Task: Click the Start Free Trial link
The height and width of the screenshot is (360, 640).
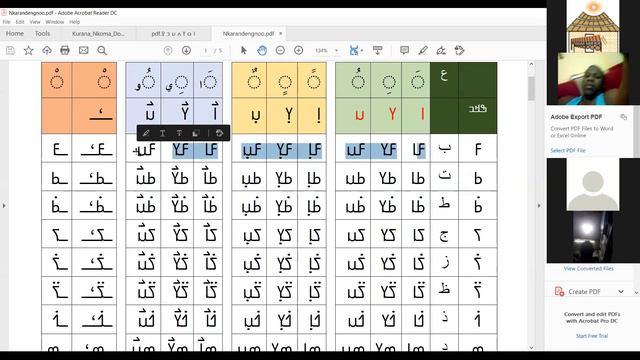Action: click(x=592, y=336)
